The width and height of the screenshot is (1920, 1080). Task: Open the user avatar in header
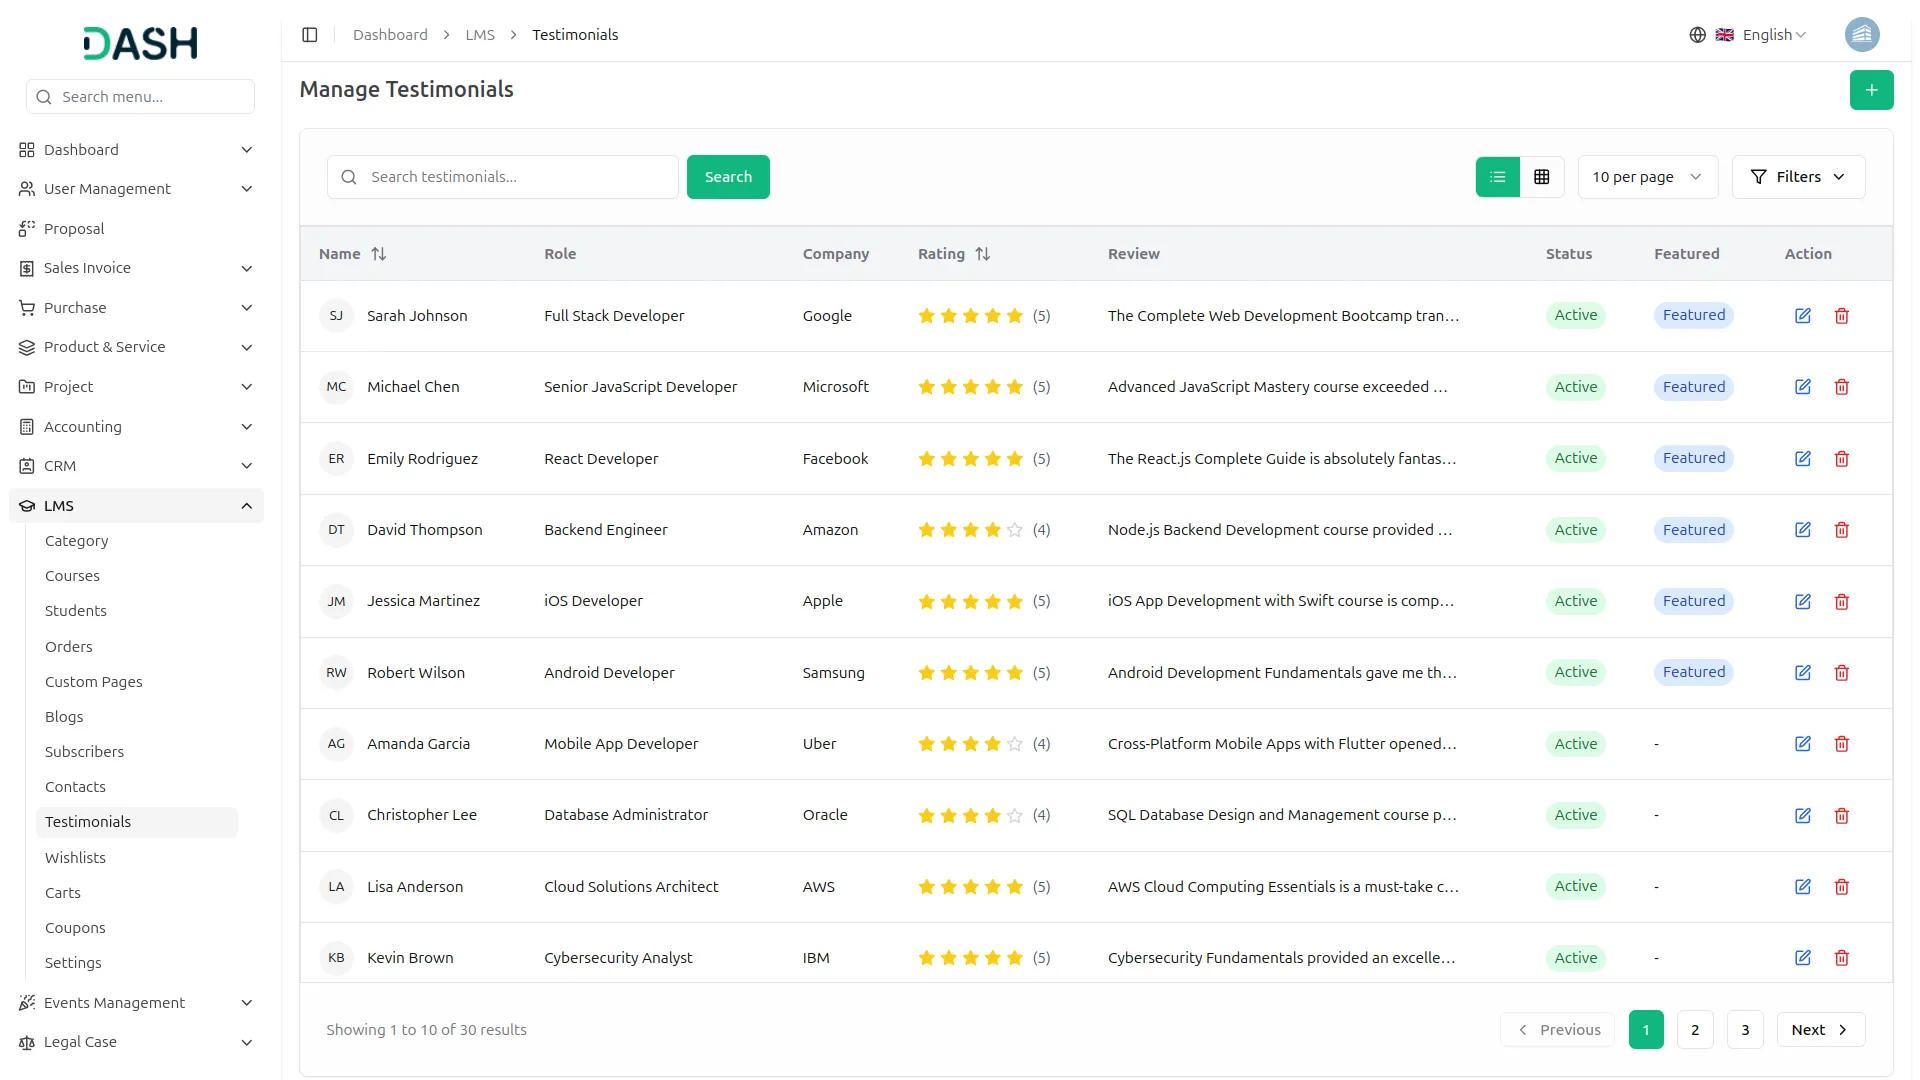point(1861,35)
